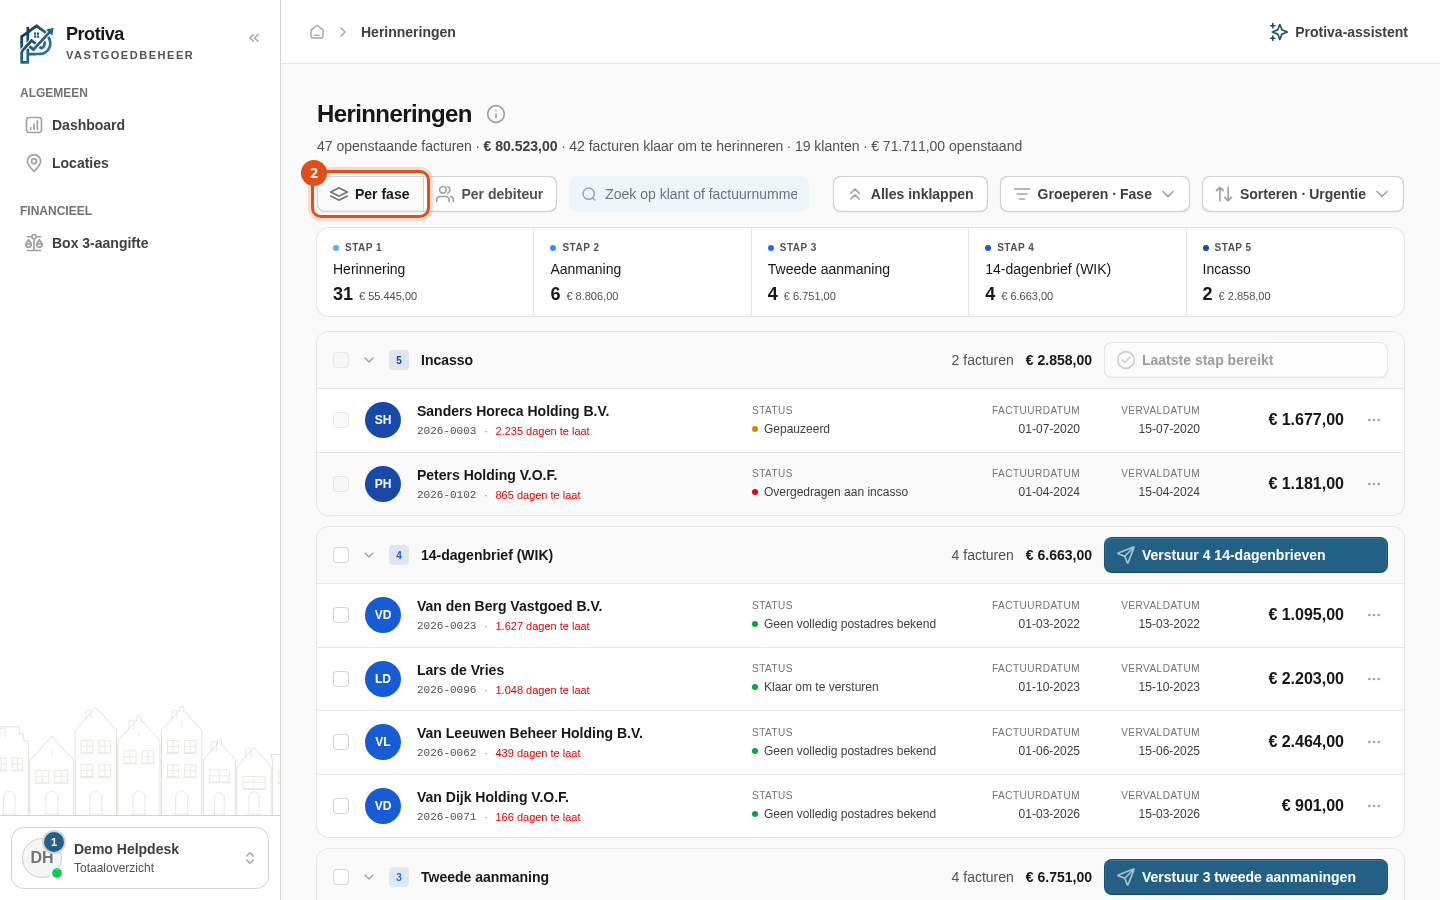This screenshot has width=1440, height=900.
Task: Switch to the Per fase view
Action: coord(370,194)
